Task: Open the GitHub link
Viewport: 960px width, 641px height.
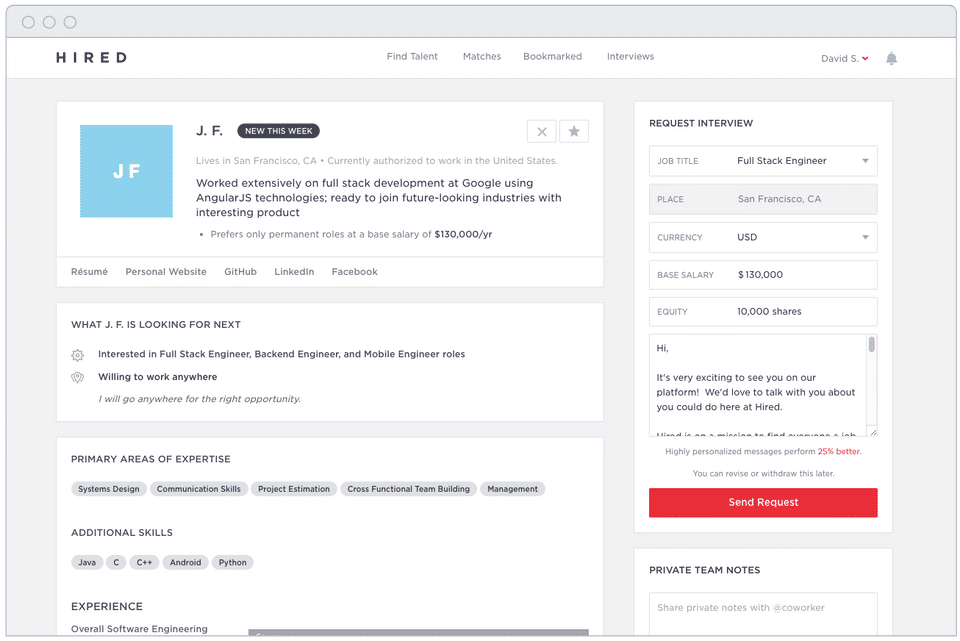Action: 240,272
